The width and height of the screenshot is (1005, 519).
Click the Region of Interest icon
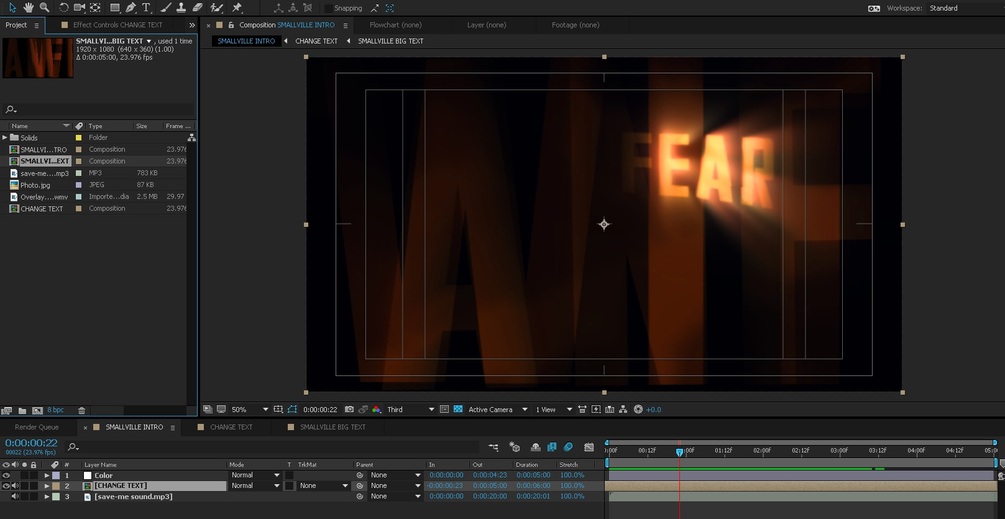(444, 409)
